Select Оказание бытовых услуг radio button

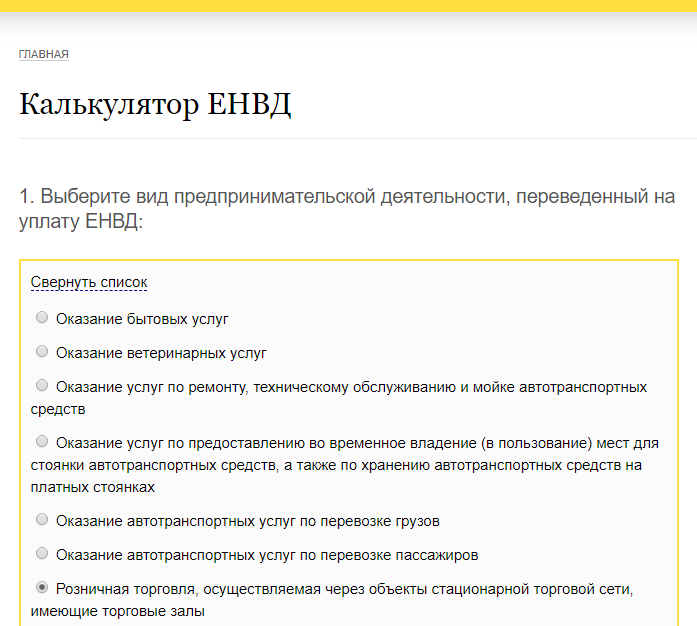pos(42,317)
